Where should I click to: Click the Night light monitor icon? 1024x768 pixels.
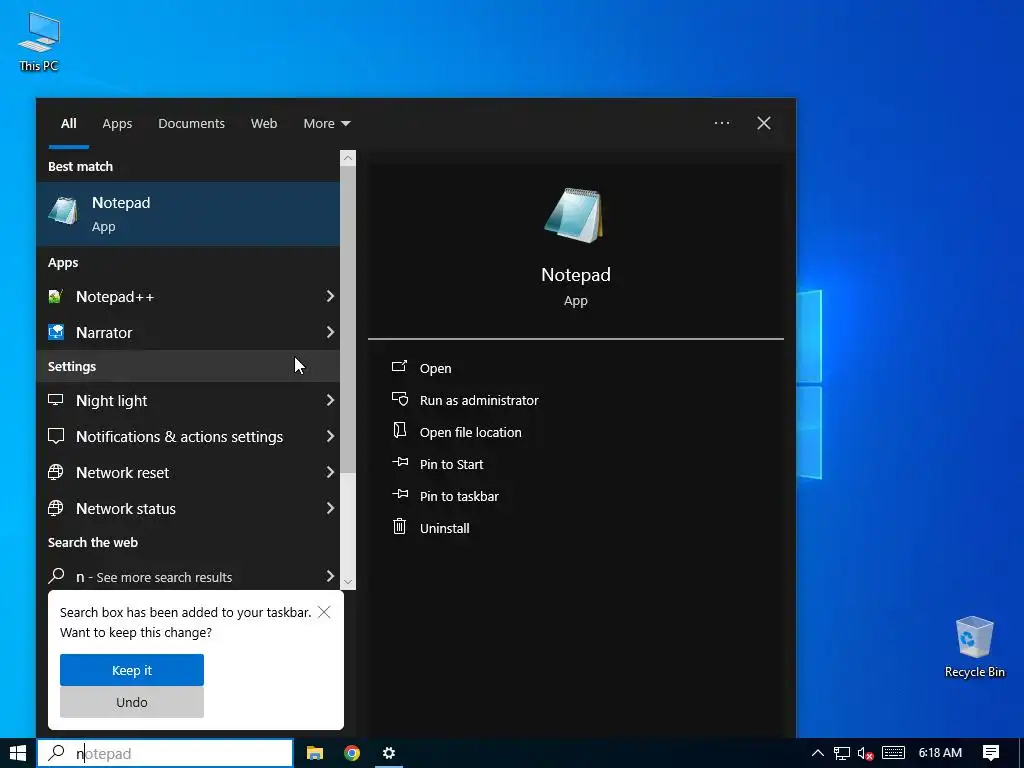click(56, 400)
